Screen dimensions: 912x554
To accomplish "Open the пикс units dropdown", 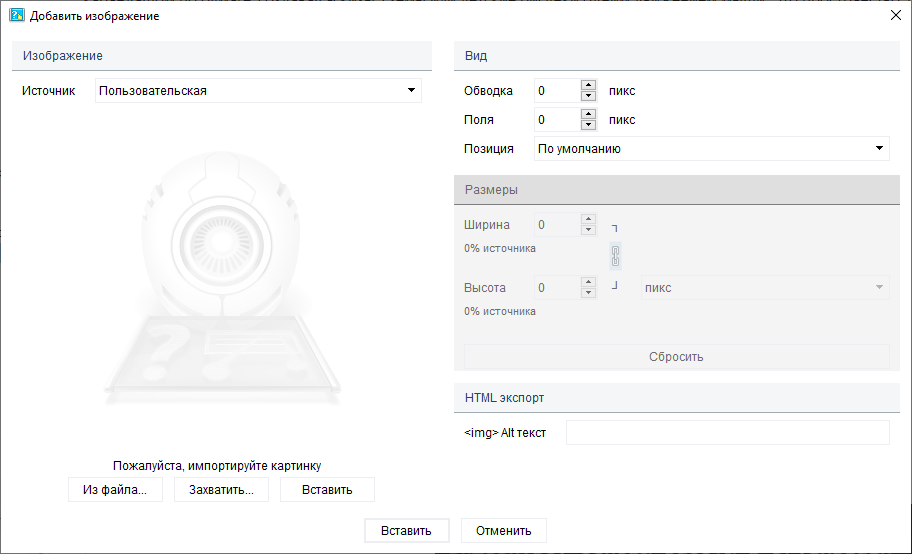I will coord(764,288).
